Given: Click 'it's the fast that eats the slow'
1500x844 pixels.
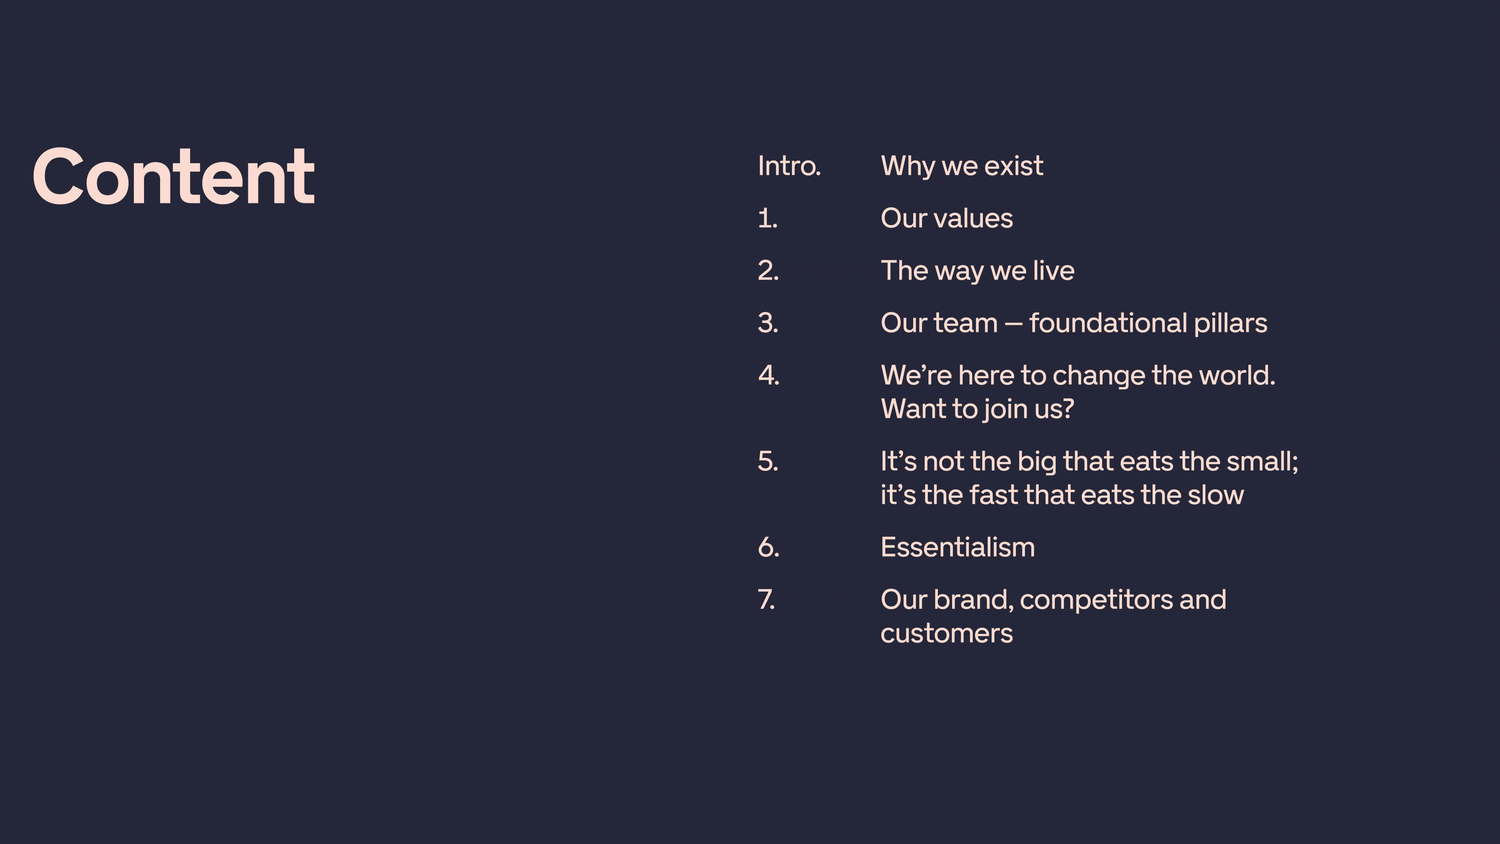Looking at the screenshot, I should pos(1062,495).
